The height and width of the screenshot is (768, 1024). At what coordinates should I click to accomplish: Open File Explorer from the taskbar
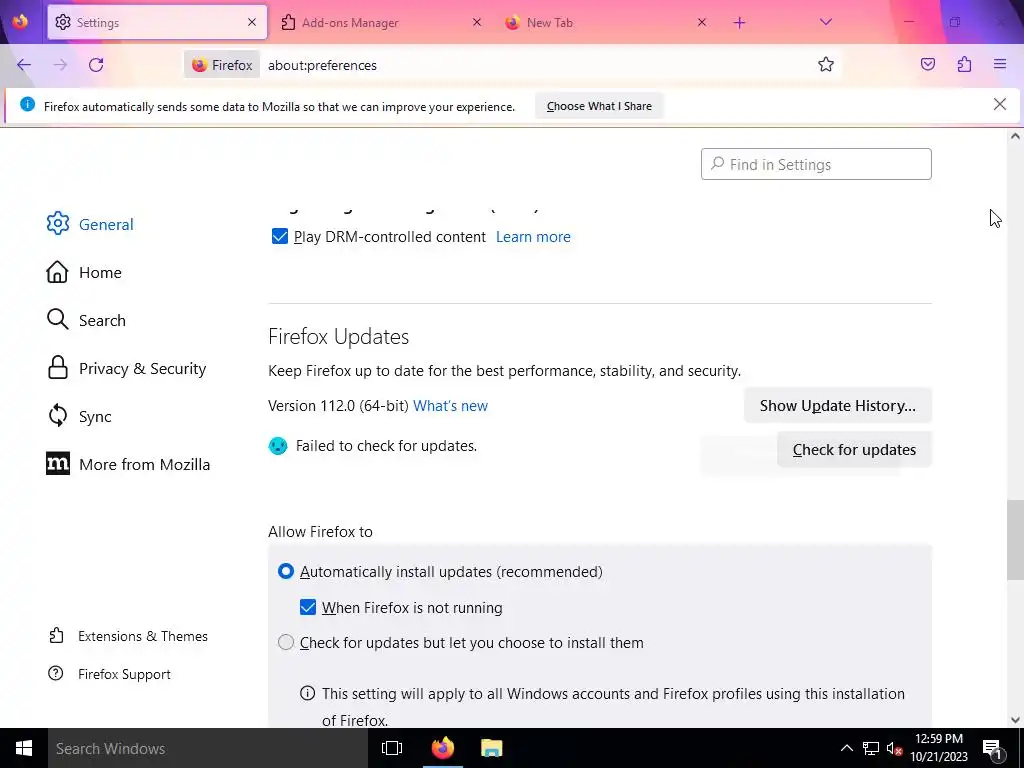pos(491,748)
